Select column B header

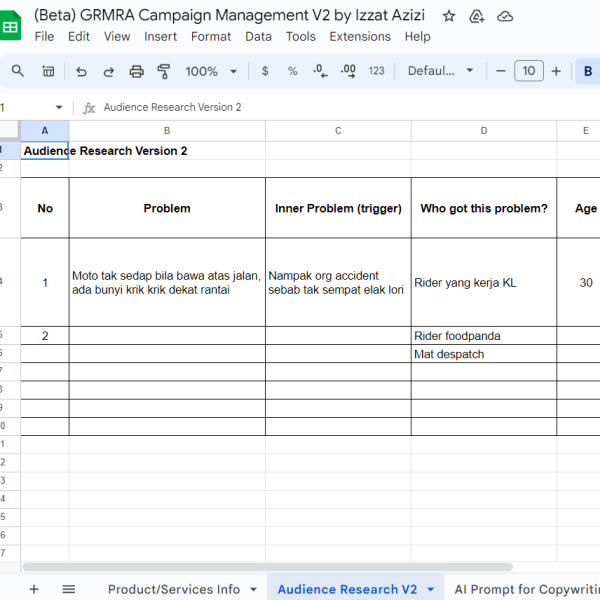point(167,131)
